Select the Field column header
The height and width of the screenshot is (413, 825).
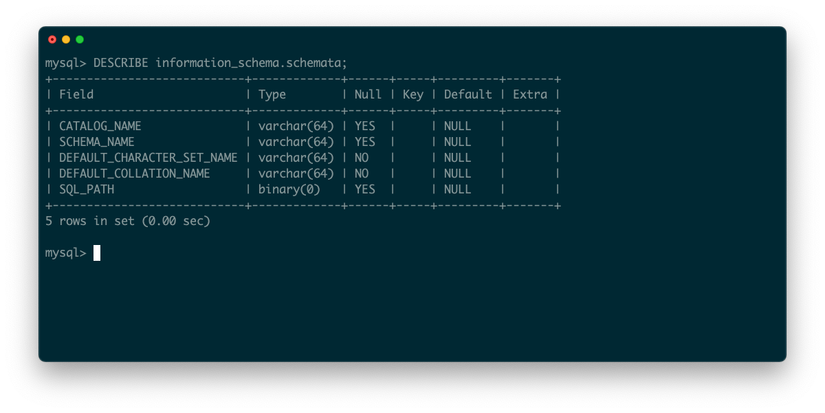(76, 94)
